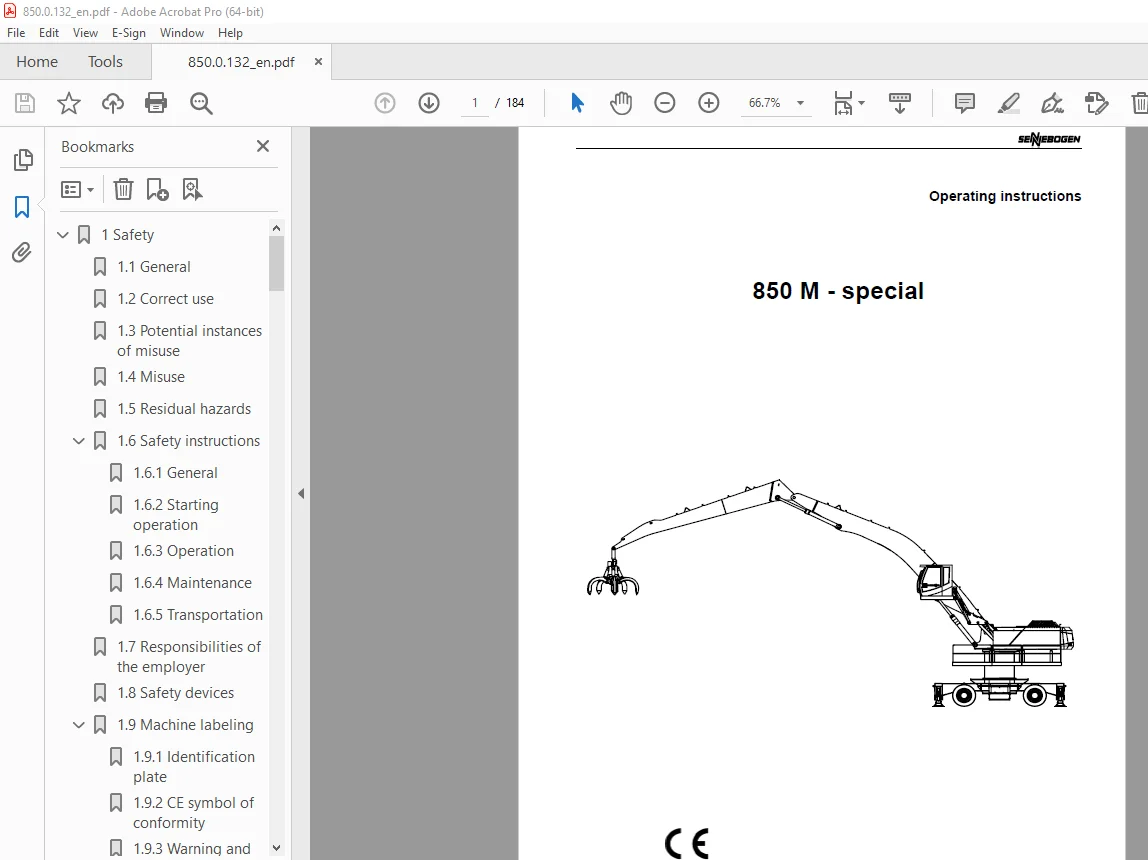Find current bookmark icon
The height and width of the screenshot is (860, 1148).
click(192, 190)
